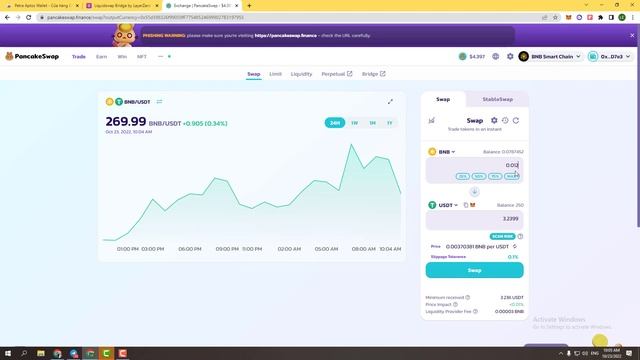The width and height of the screenshot is (640, 360).
Task: Open the more options ellipsis menu
Action: [x=160, y=56]
